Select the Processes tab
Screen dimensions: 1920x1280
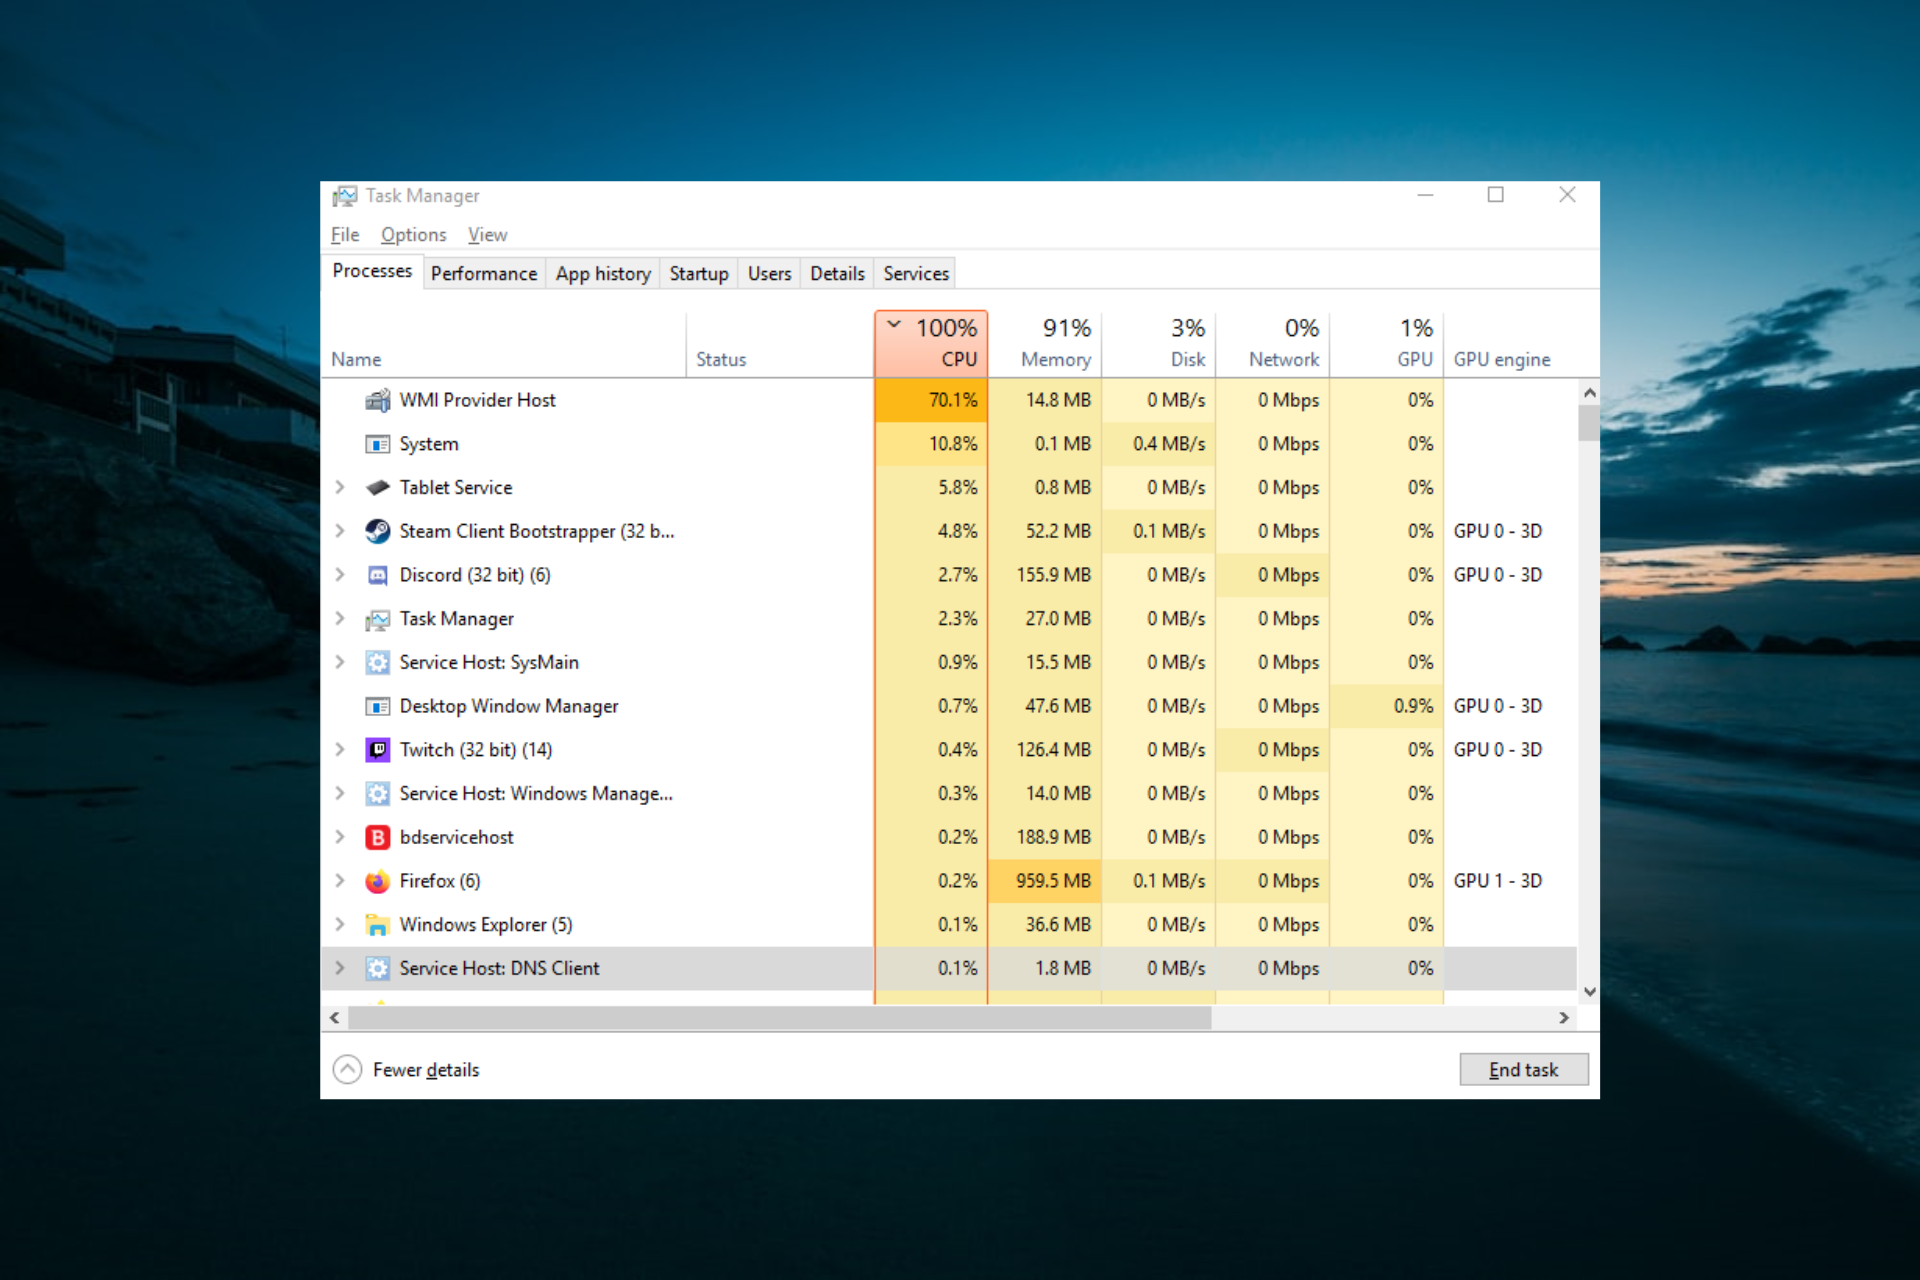coord(372,271)
